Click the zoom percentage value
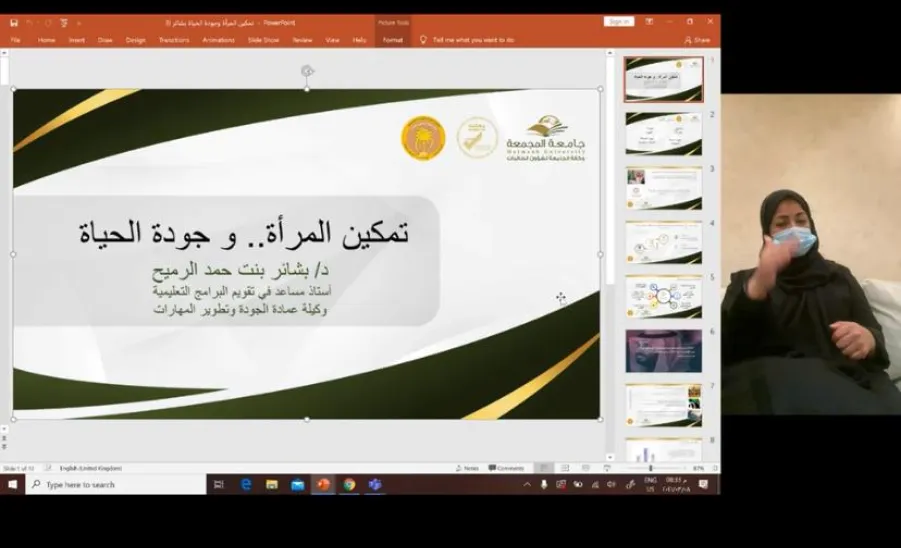The height and width of the screenshot is (548, 901). pos(698,468)
